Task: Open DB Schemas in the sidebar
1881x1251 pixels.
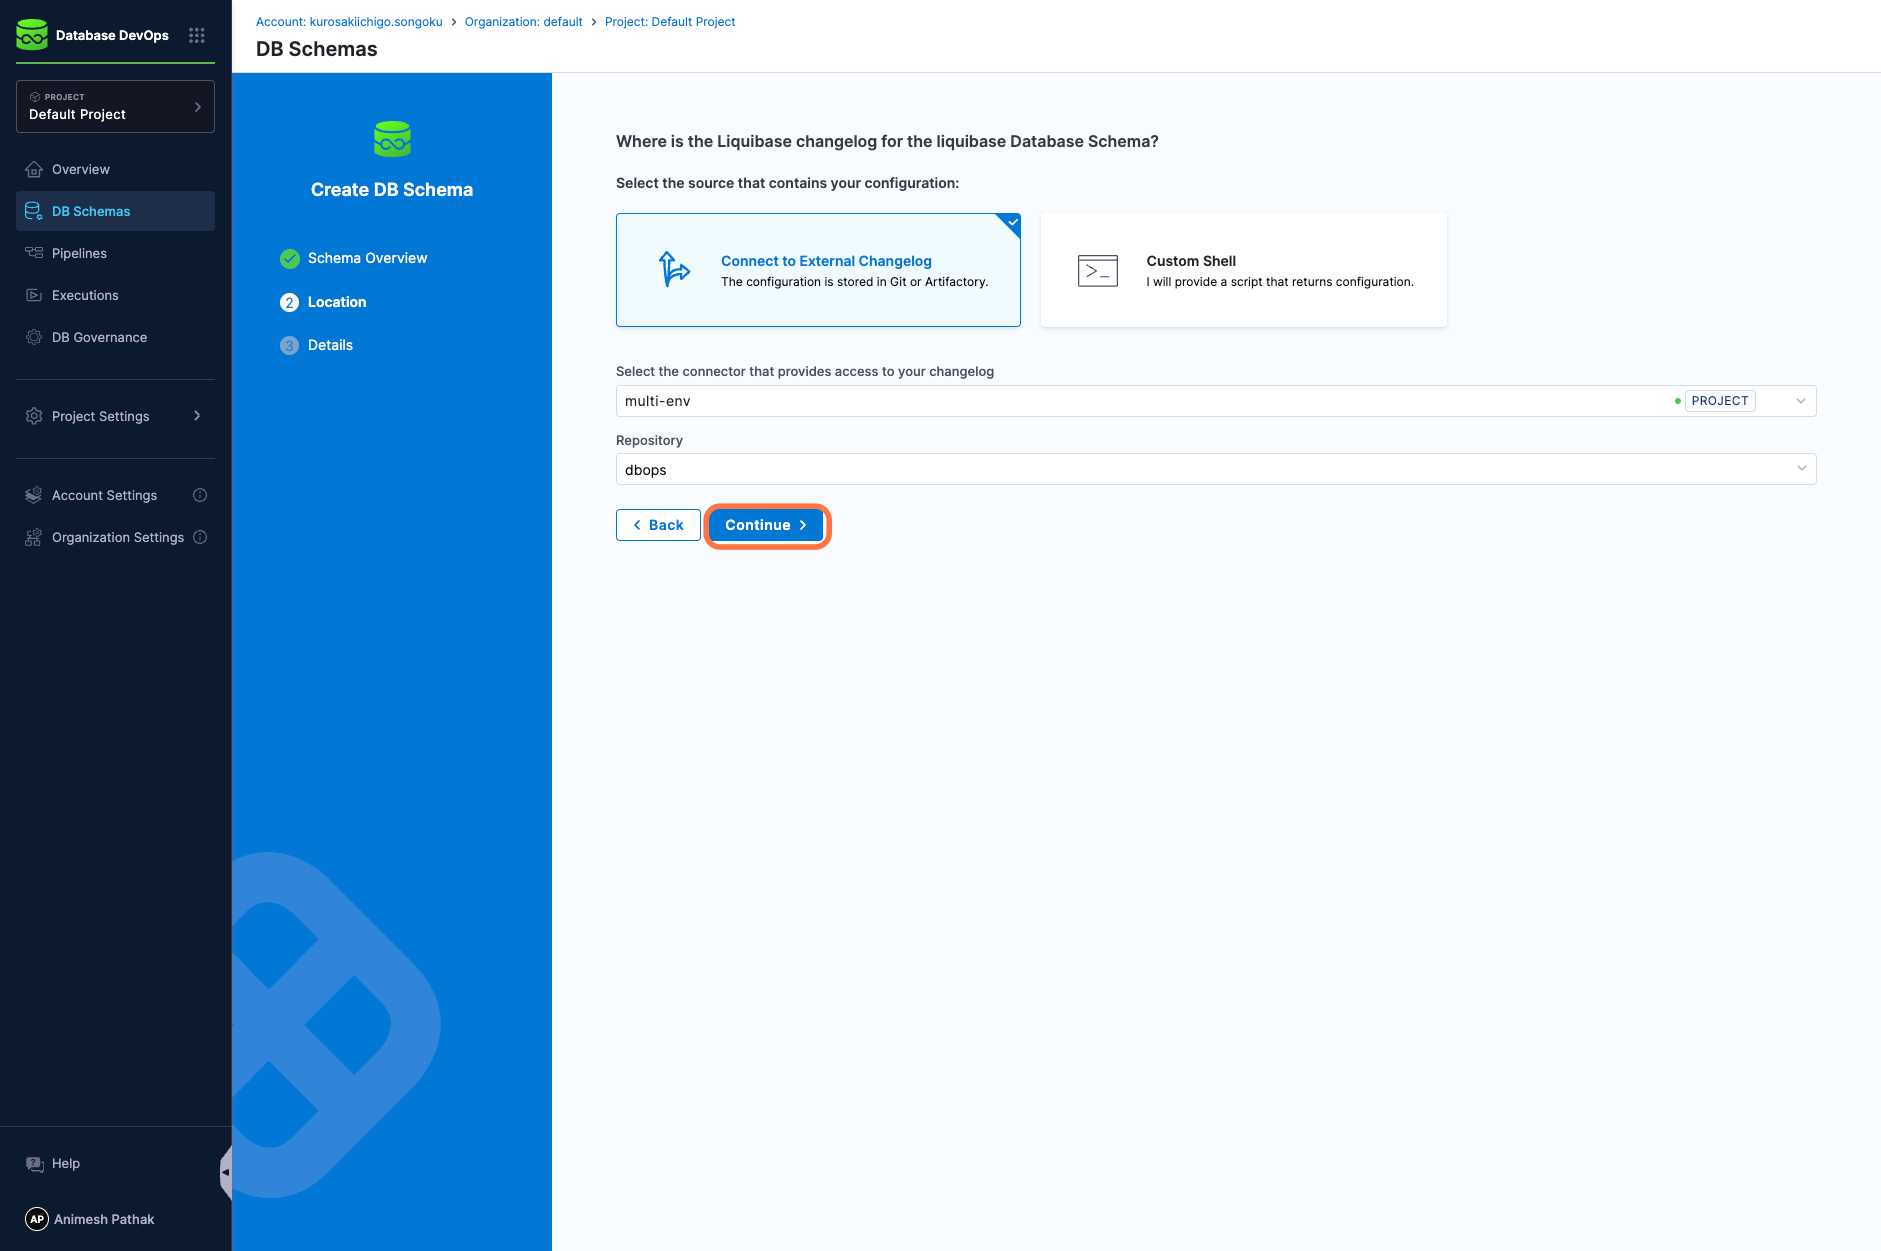Action: [x=115, y=211]
